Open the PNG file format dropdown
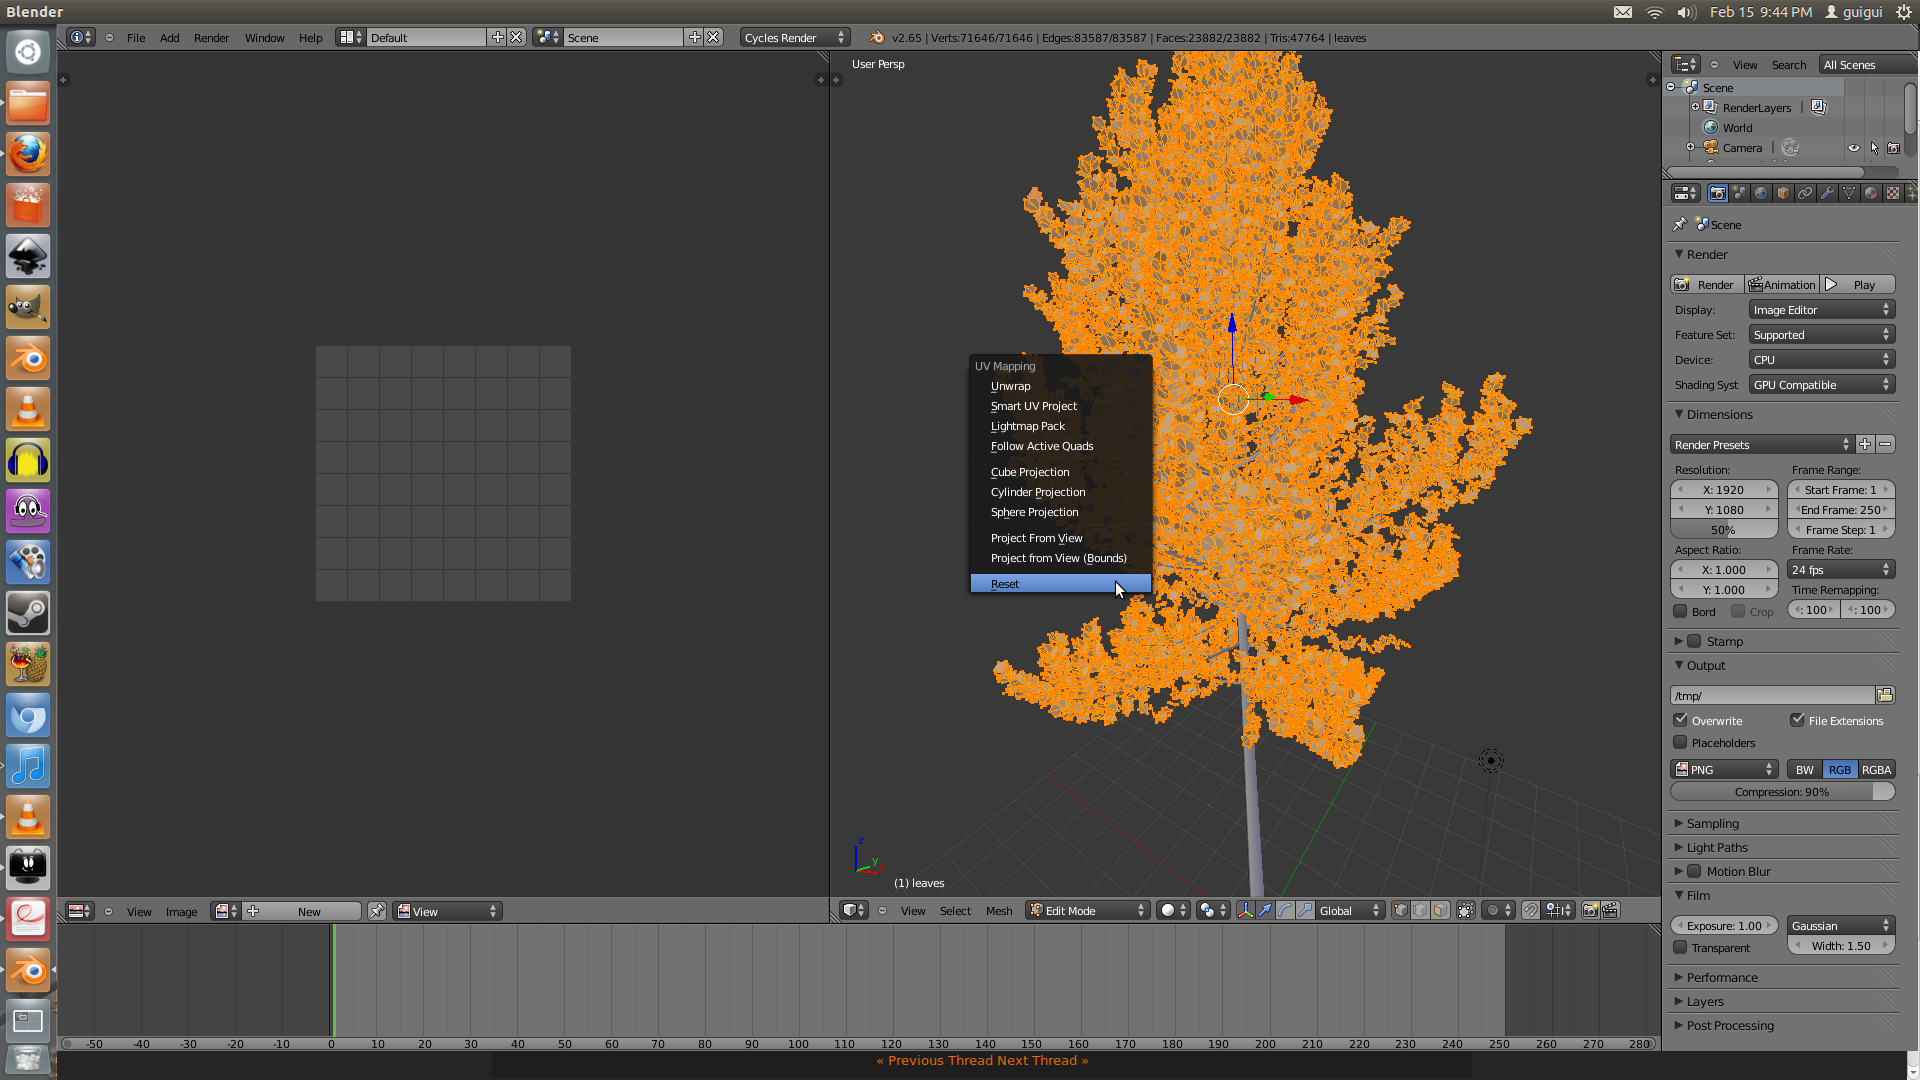 [x=1724, y=769]
